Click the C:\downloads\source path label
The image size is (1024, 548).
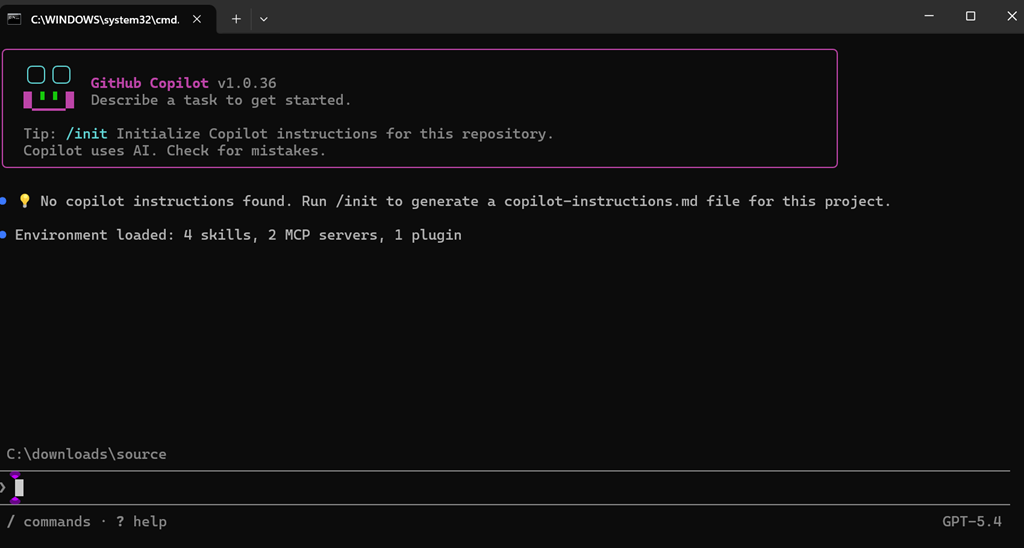coord(87,454)
